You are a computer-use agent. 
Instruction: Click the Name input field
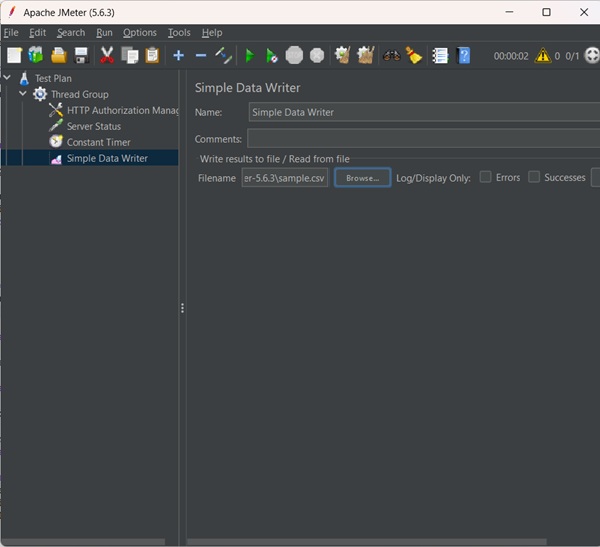pos(424,112)
